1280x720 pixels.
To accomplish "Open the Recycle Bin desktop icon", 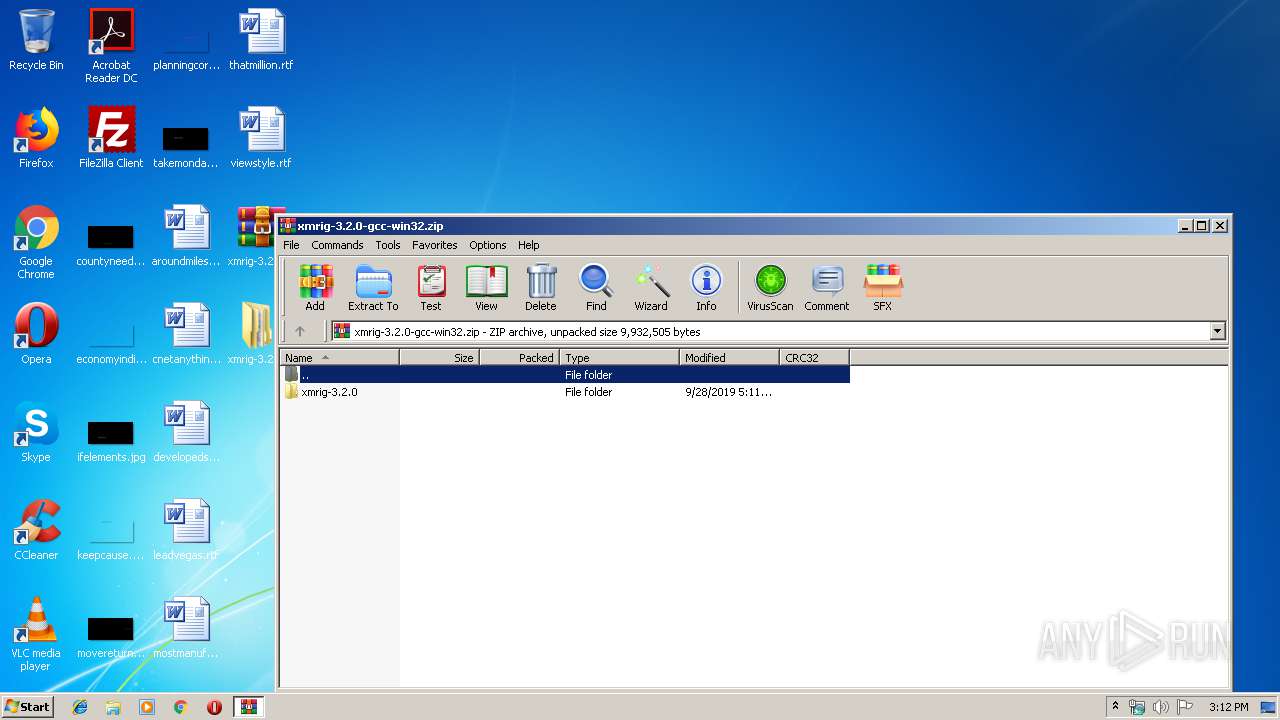I will point(36,40).
